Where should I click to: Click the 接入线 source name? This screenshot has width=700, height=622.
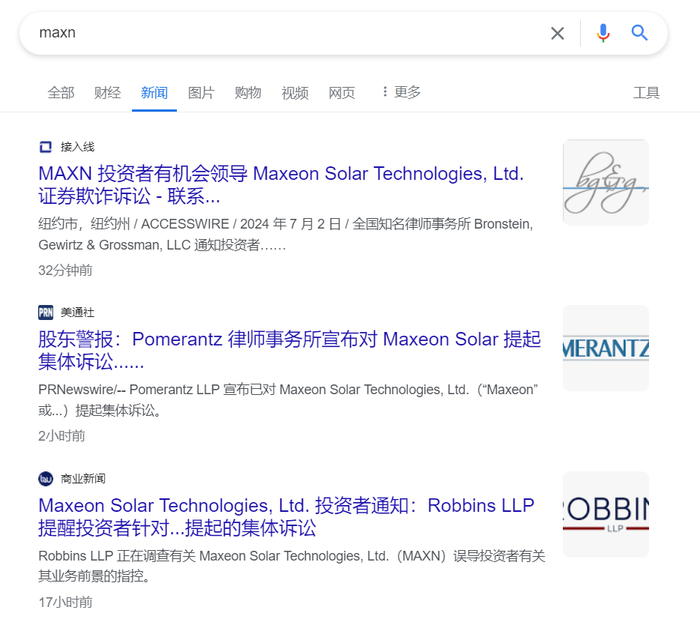78,147
